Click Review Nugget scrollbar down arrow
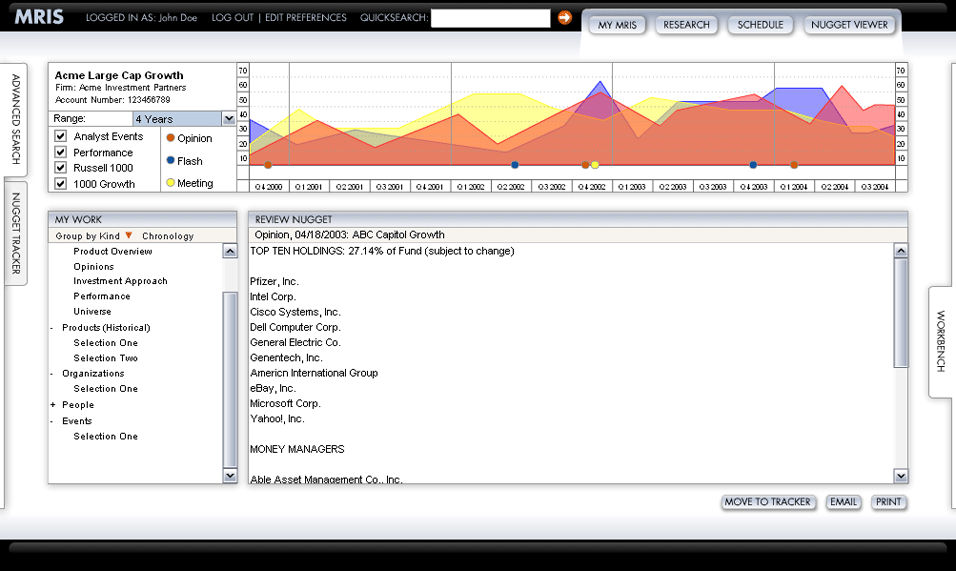 901,475
